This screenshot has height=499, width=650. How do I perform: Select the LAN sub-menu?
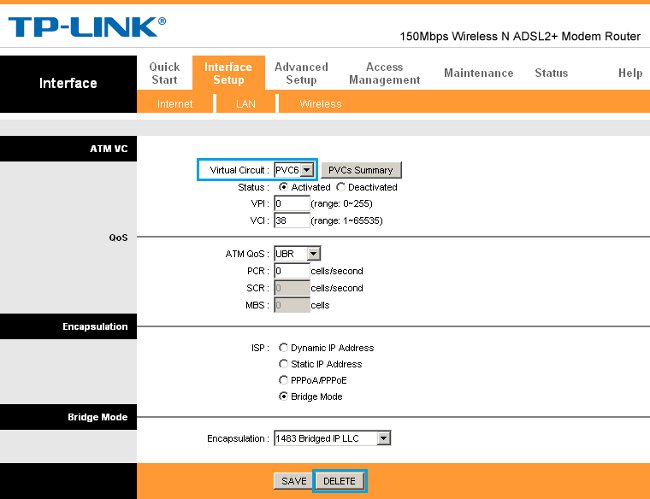click(245, 104)
